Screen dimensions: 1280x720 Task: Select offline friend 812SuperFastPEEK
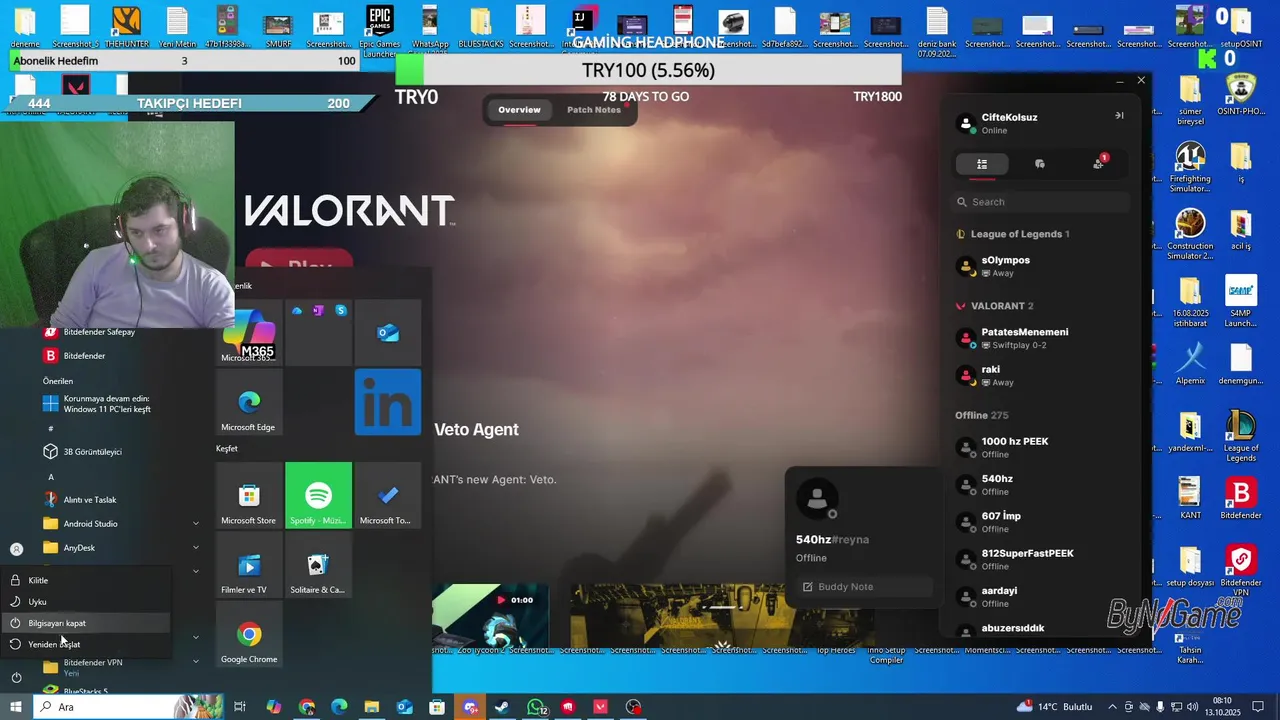[1040, 559]
